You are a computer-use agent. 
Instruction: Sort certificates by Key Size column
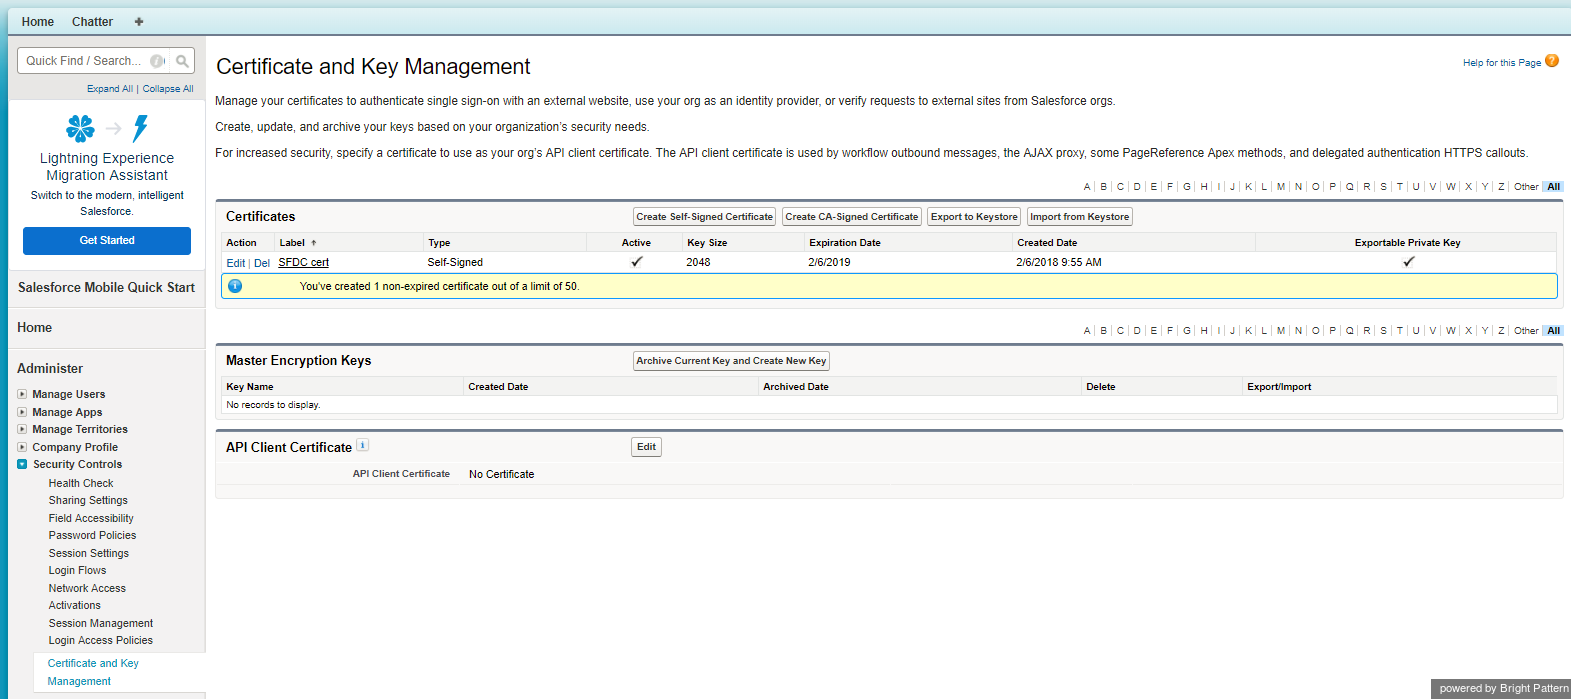point(707,243)
